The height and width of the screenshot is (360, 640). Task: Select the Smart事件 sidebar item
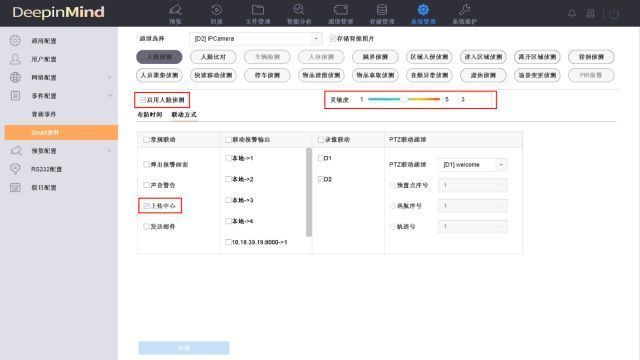click(61, 133)
